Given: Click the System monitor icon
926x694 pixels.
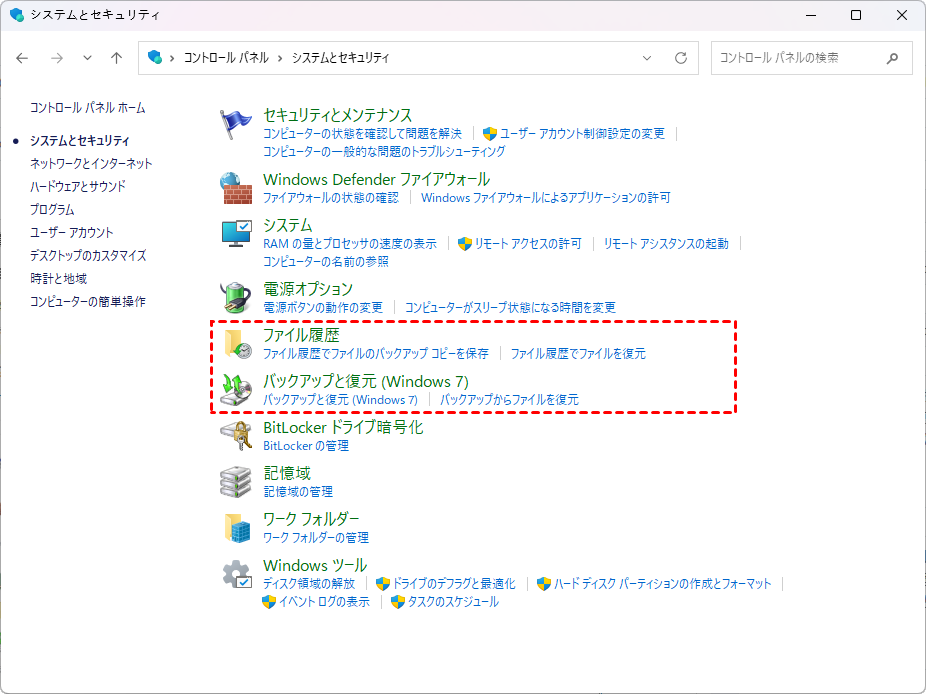Looking at the screenshot, I should [235, 234].
